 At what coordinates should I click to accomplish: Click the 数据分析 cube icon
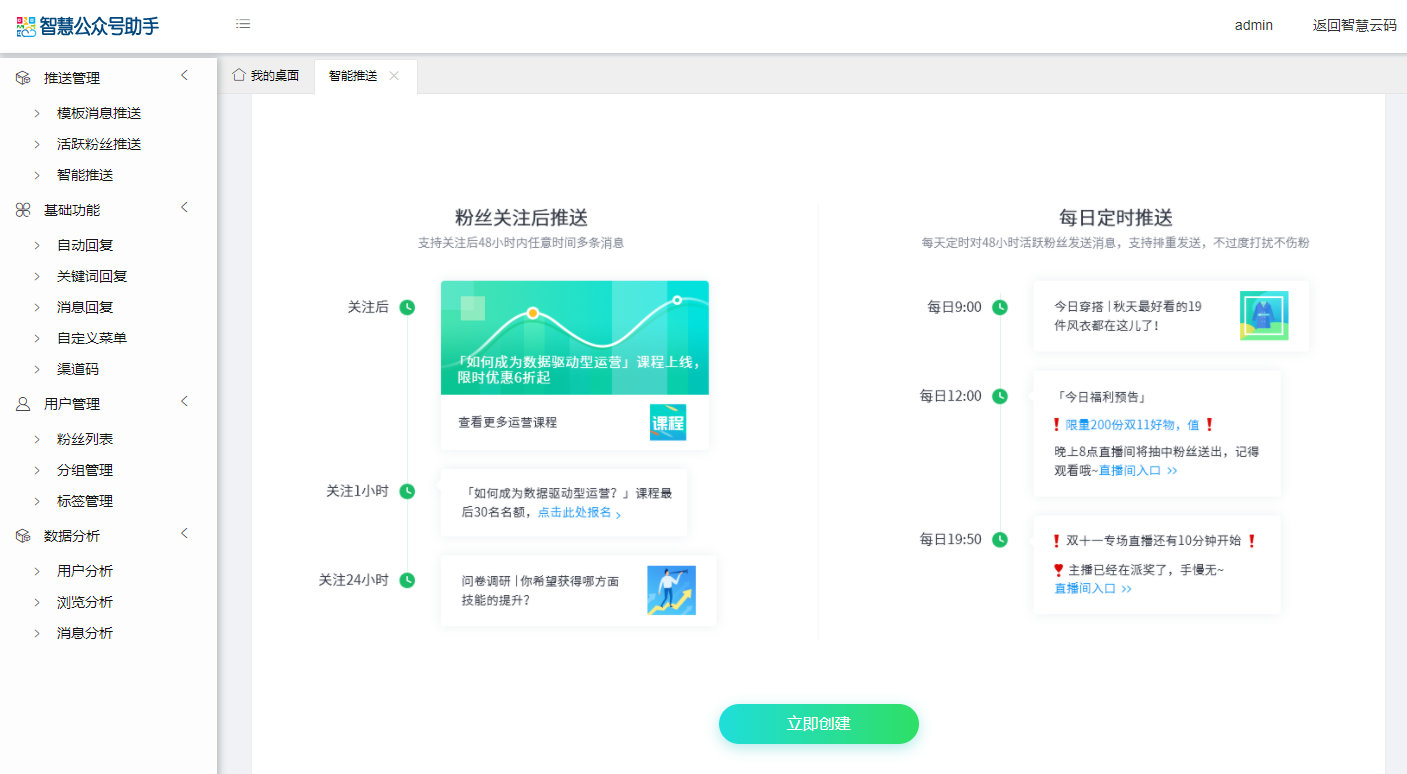pyautogui.click(x=23, y=536)
